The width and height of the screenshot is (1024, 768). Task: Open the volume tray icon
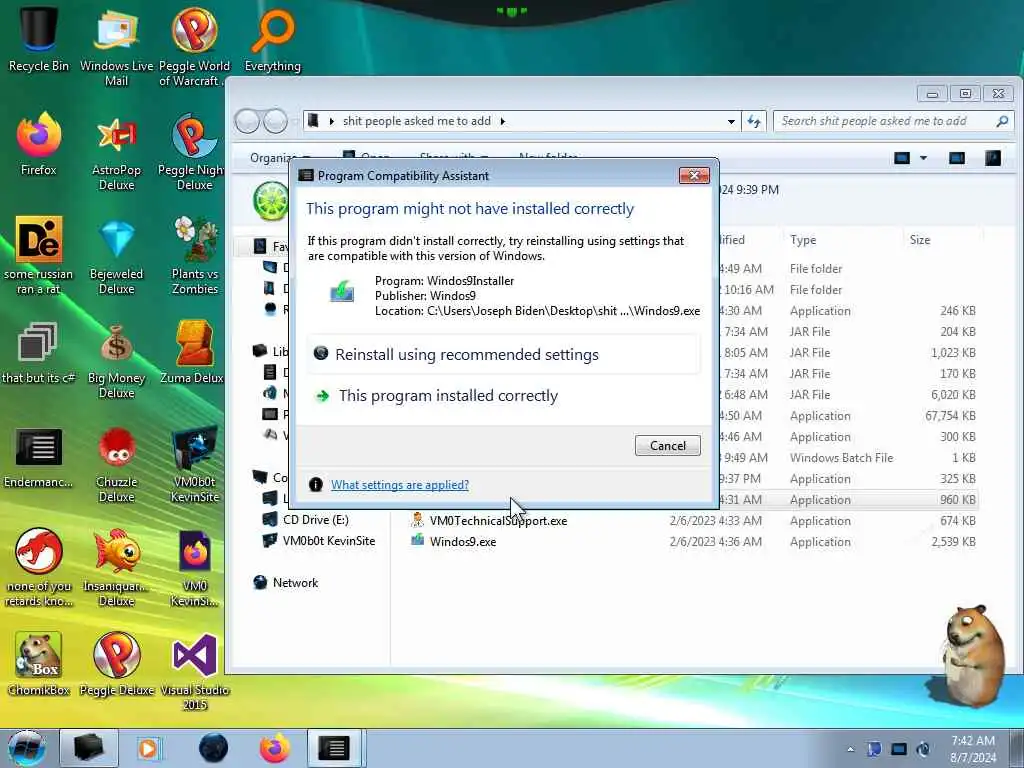tap(923, 749)
